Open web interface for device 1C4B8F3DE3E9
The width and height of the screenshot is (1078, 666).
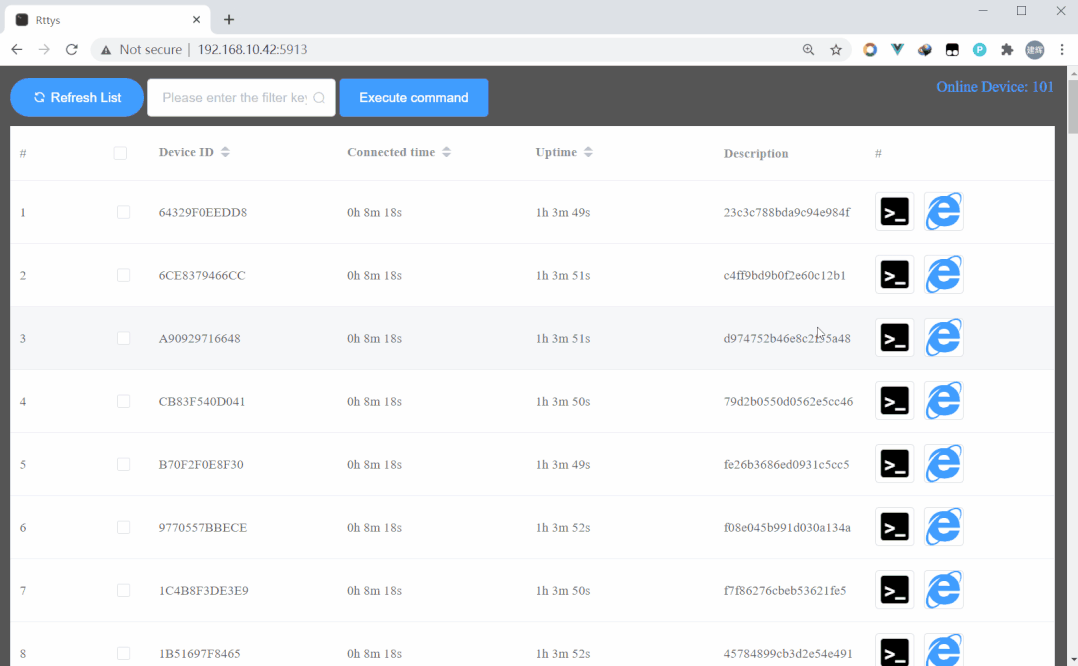[x=943, y=589]
